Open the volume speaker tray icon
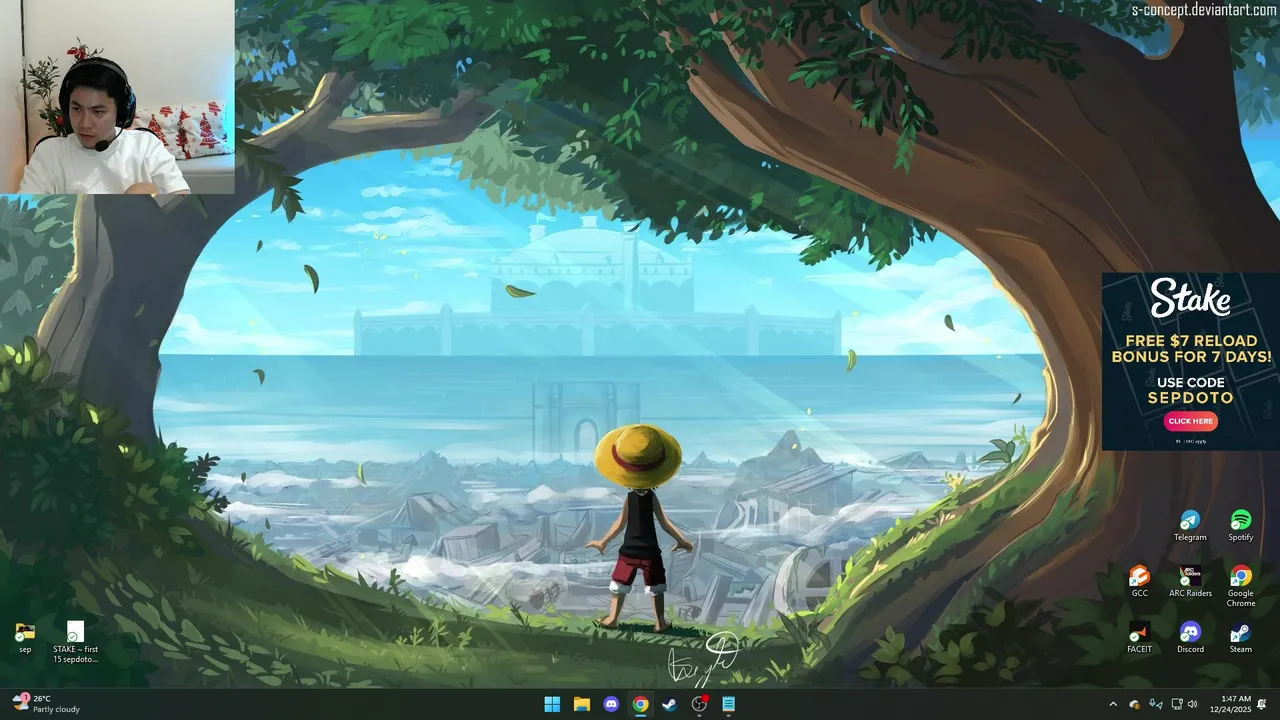1280x720 pixels. pyautogui.click(x=1192, y=704)
